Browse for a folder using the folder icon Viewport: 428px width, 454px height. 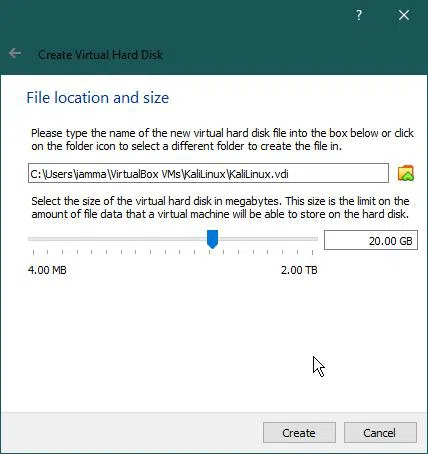pyautogui.click(x=406, y=173)
